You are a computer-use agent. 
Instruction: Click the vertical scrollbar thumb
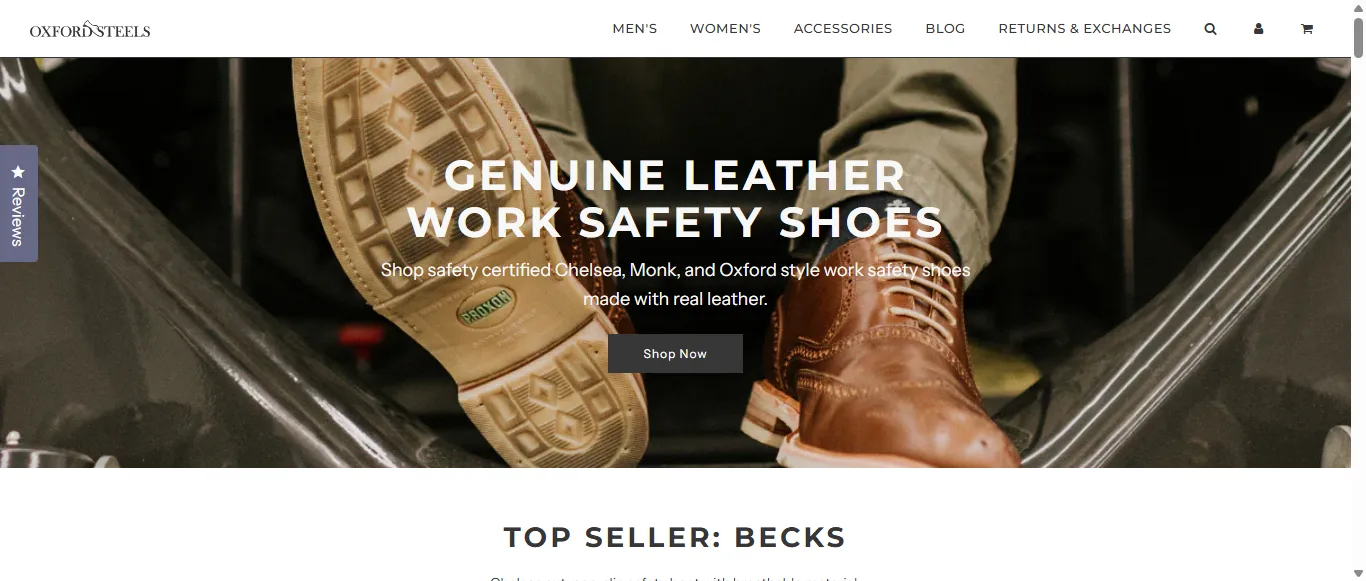1358,38
